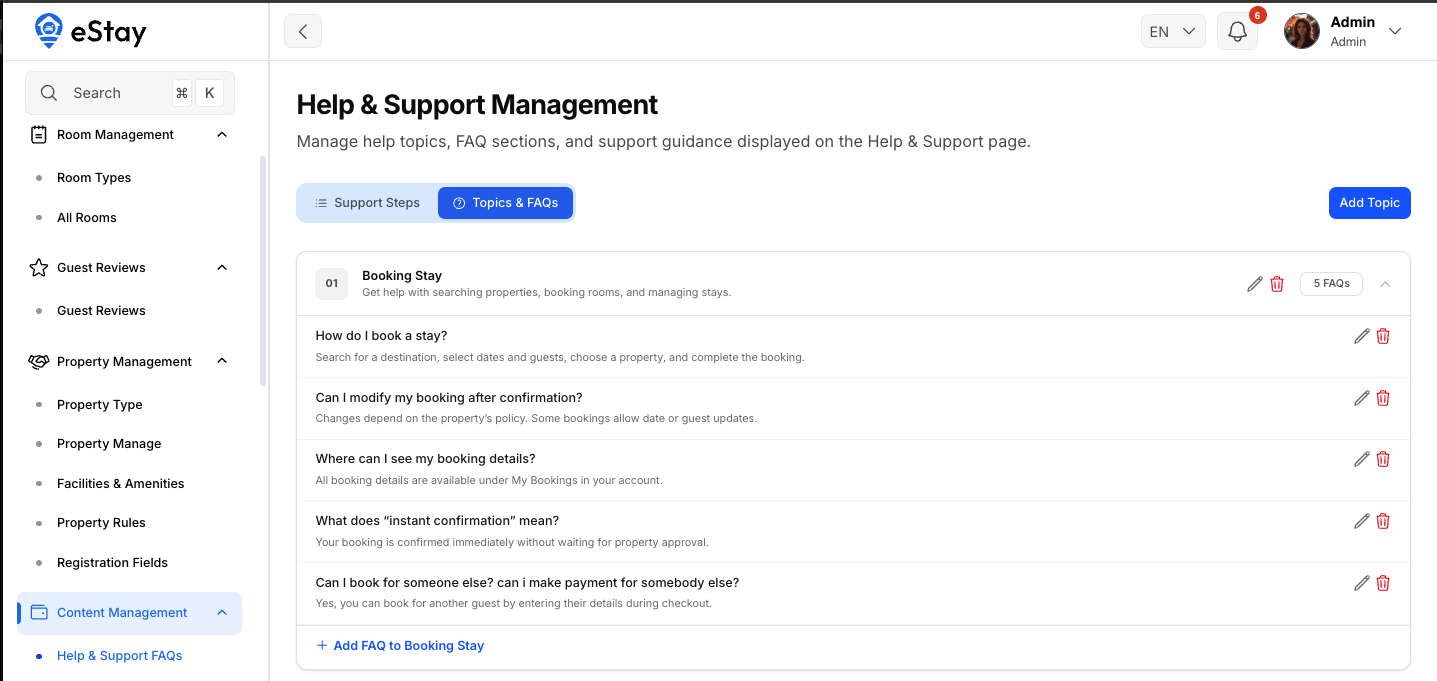
Task: Collapse the Room Management section
Action: (x=222, y=134)
